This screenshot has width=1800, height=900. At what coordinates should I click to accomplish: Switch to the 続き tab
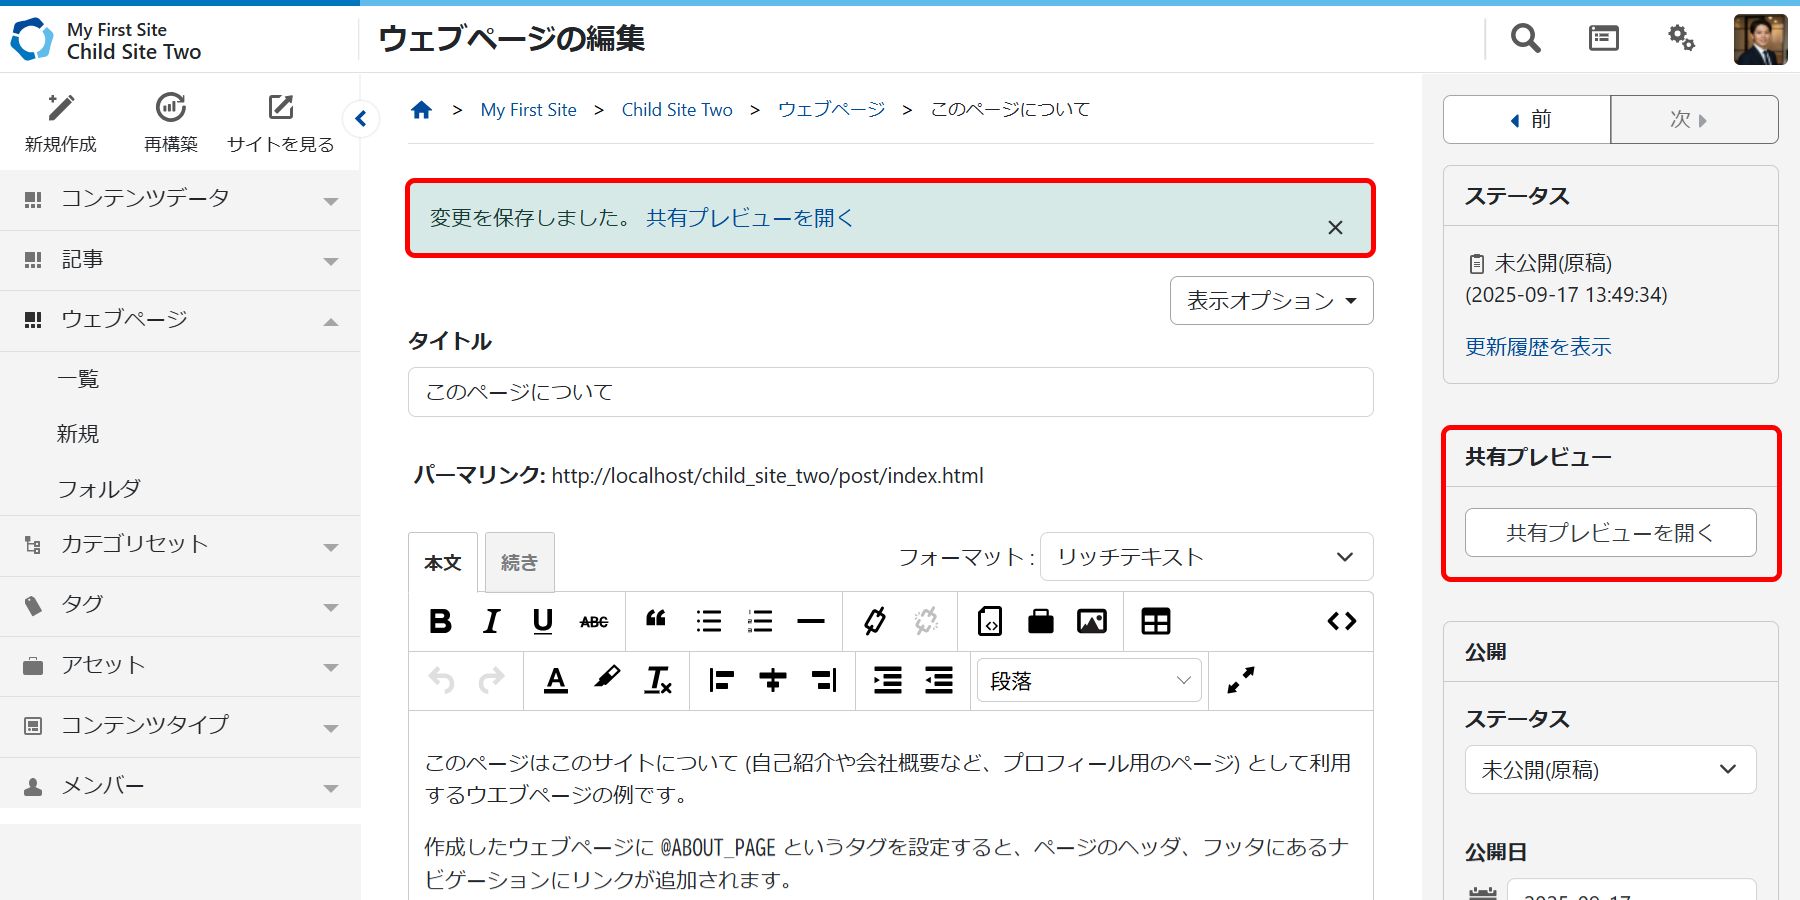click(x=519, y=563)
